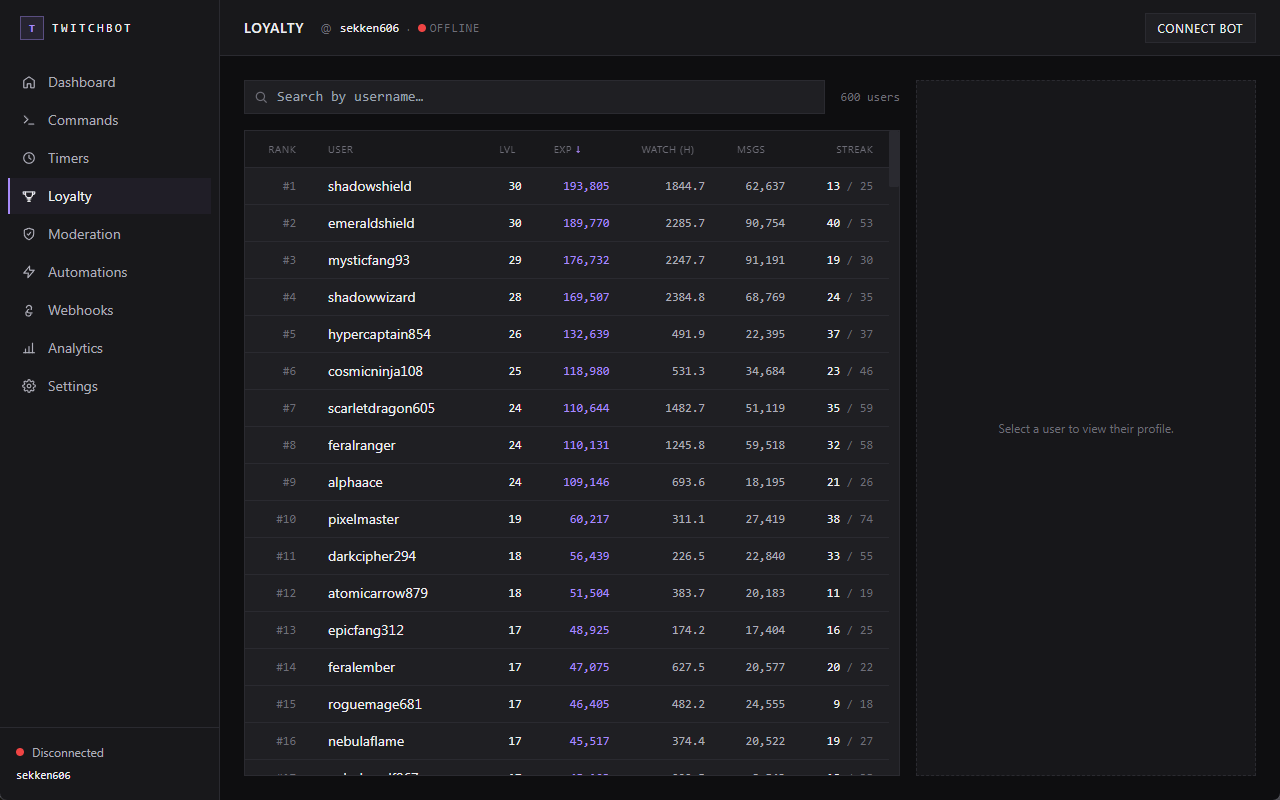Sort by the MSGS column header
Viewport: 1280px width, 800px height.
tap(750, 149)
